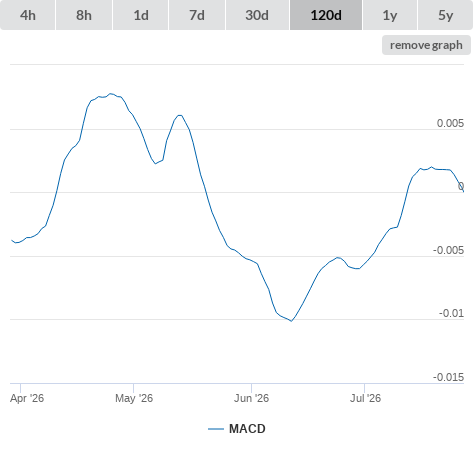
Task: Click the remove graph button
Action: [426, 45]
